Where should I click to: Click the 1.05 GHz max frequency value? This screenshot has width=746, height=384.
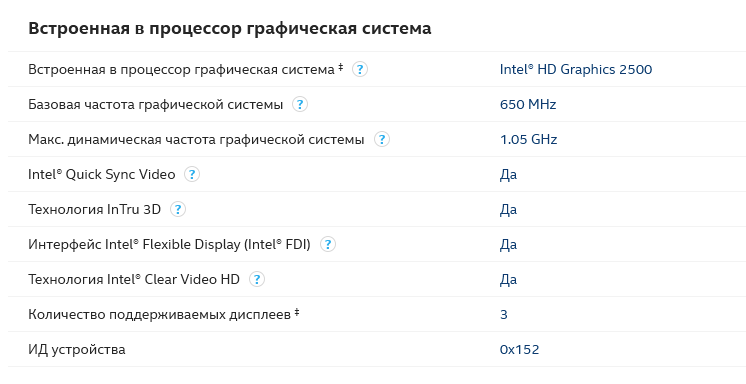(528, 139)
